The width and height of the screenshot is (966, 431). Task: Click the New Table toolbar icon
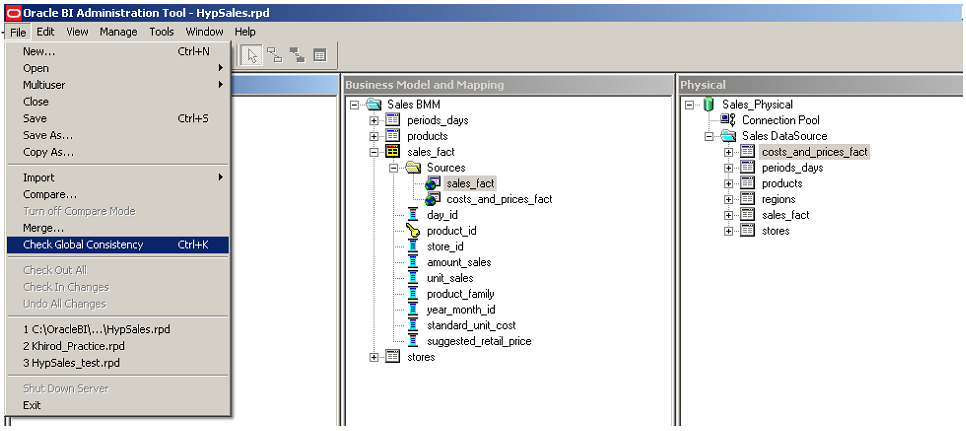click(x=320, y=55)
